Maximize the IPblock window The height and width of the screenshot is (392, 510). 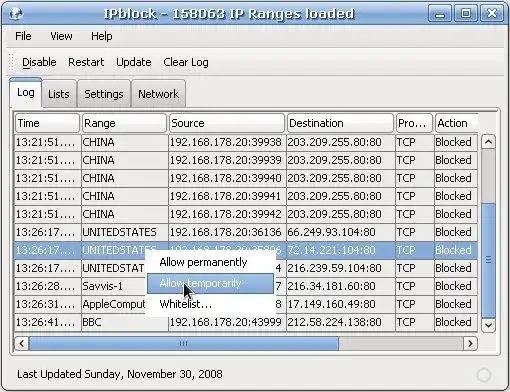click(466, 14)
